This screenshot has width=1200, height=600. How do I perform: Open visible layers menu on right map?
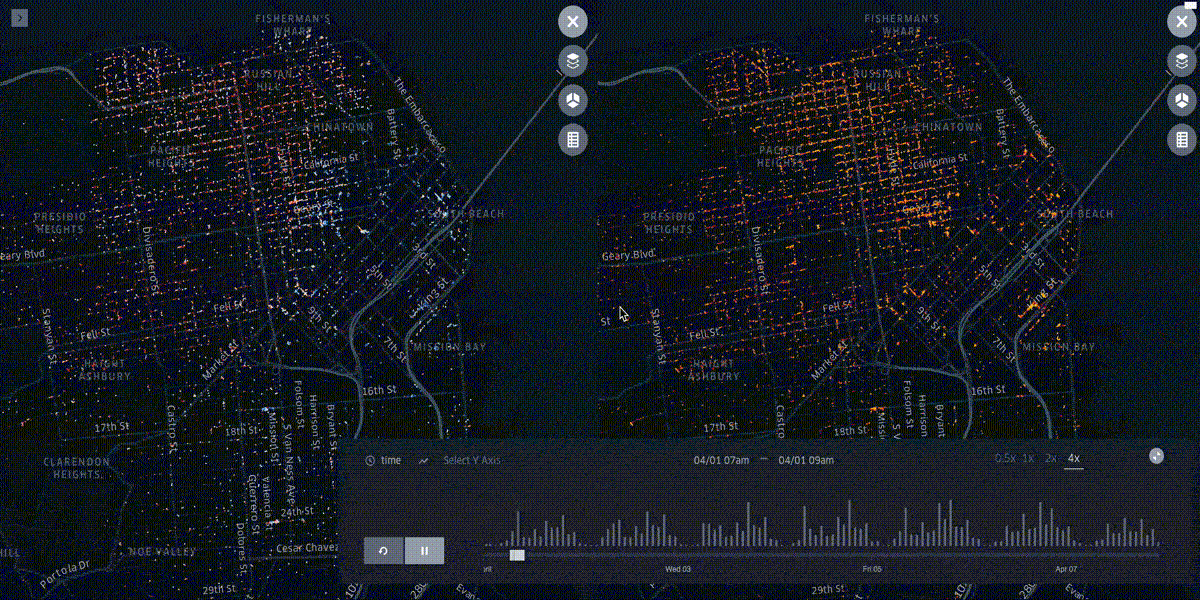(1182, 61)
